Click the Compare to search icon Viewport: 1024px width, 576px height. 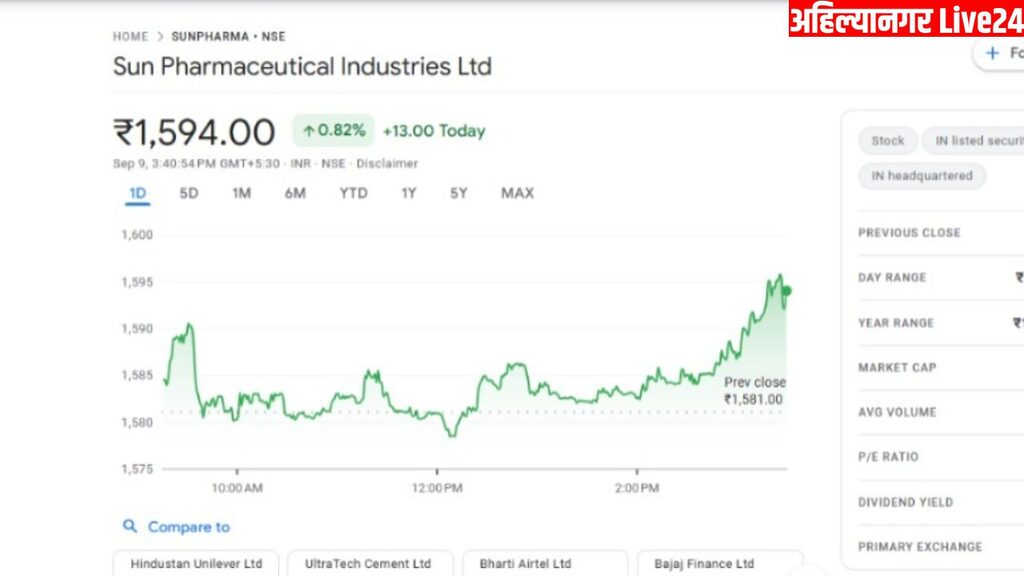(x=130, y=527)
